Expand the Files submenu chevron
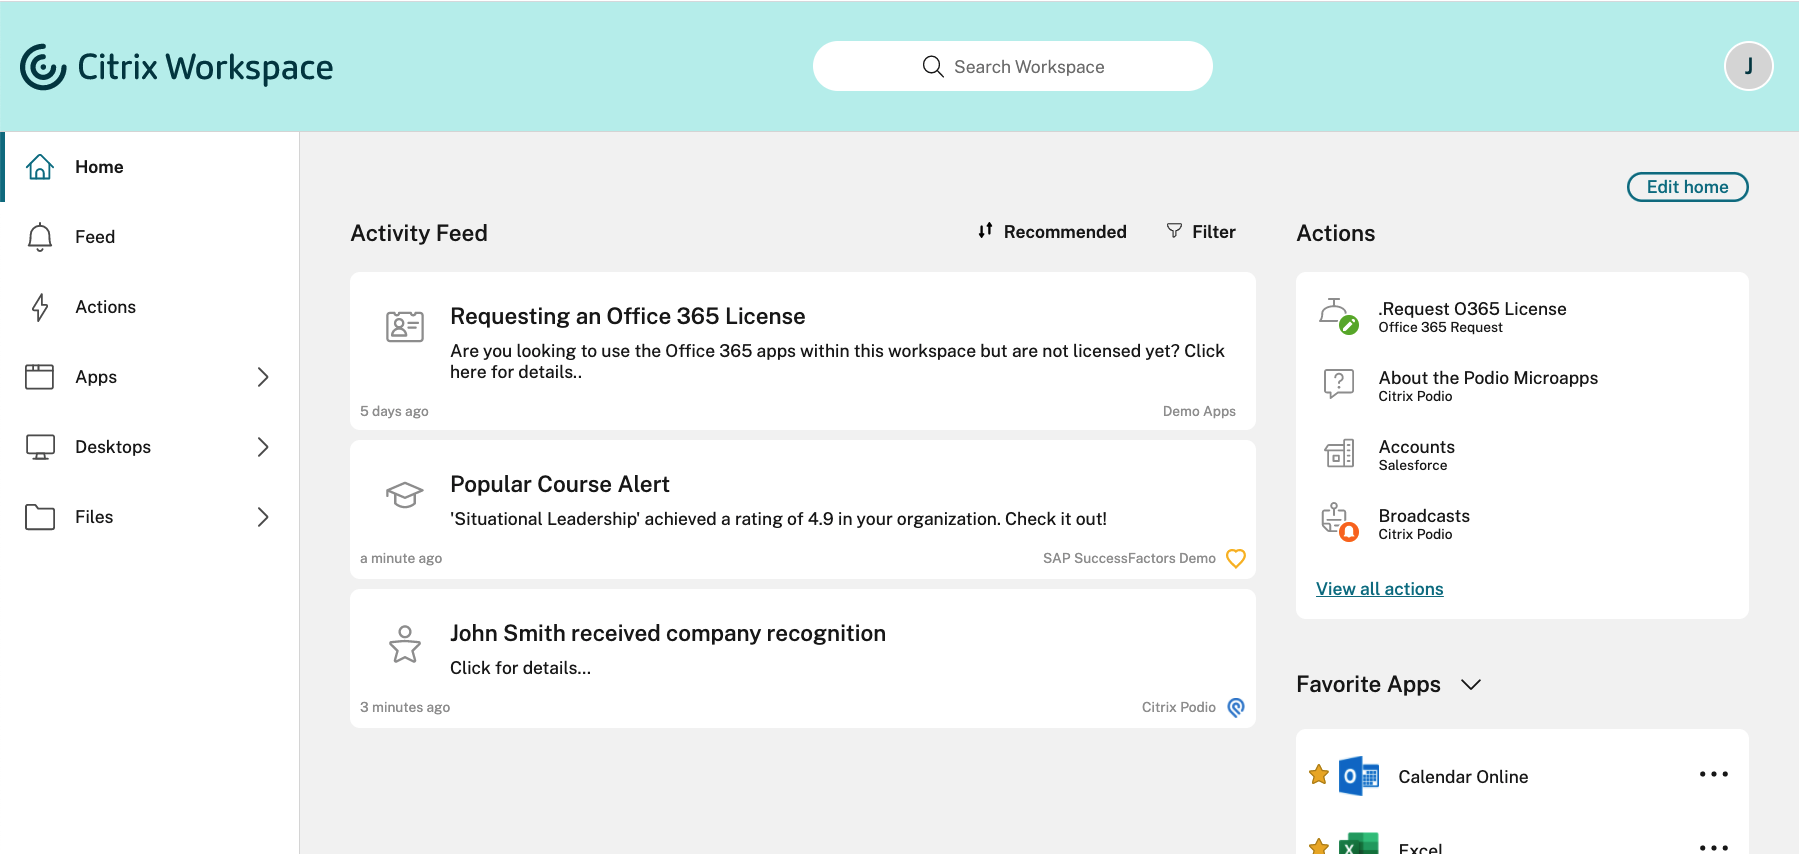This screenshot has height=854, width=1799. tap(263, 517)
